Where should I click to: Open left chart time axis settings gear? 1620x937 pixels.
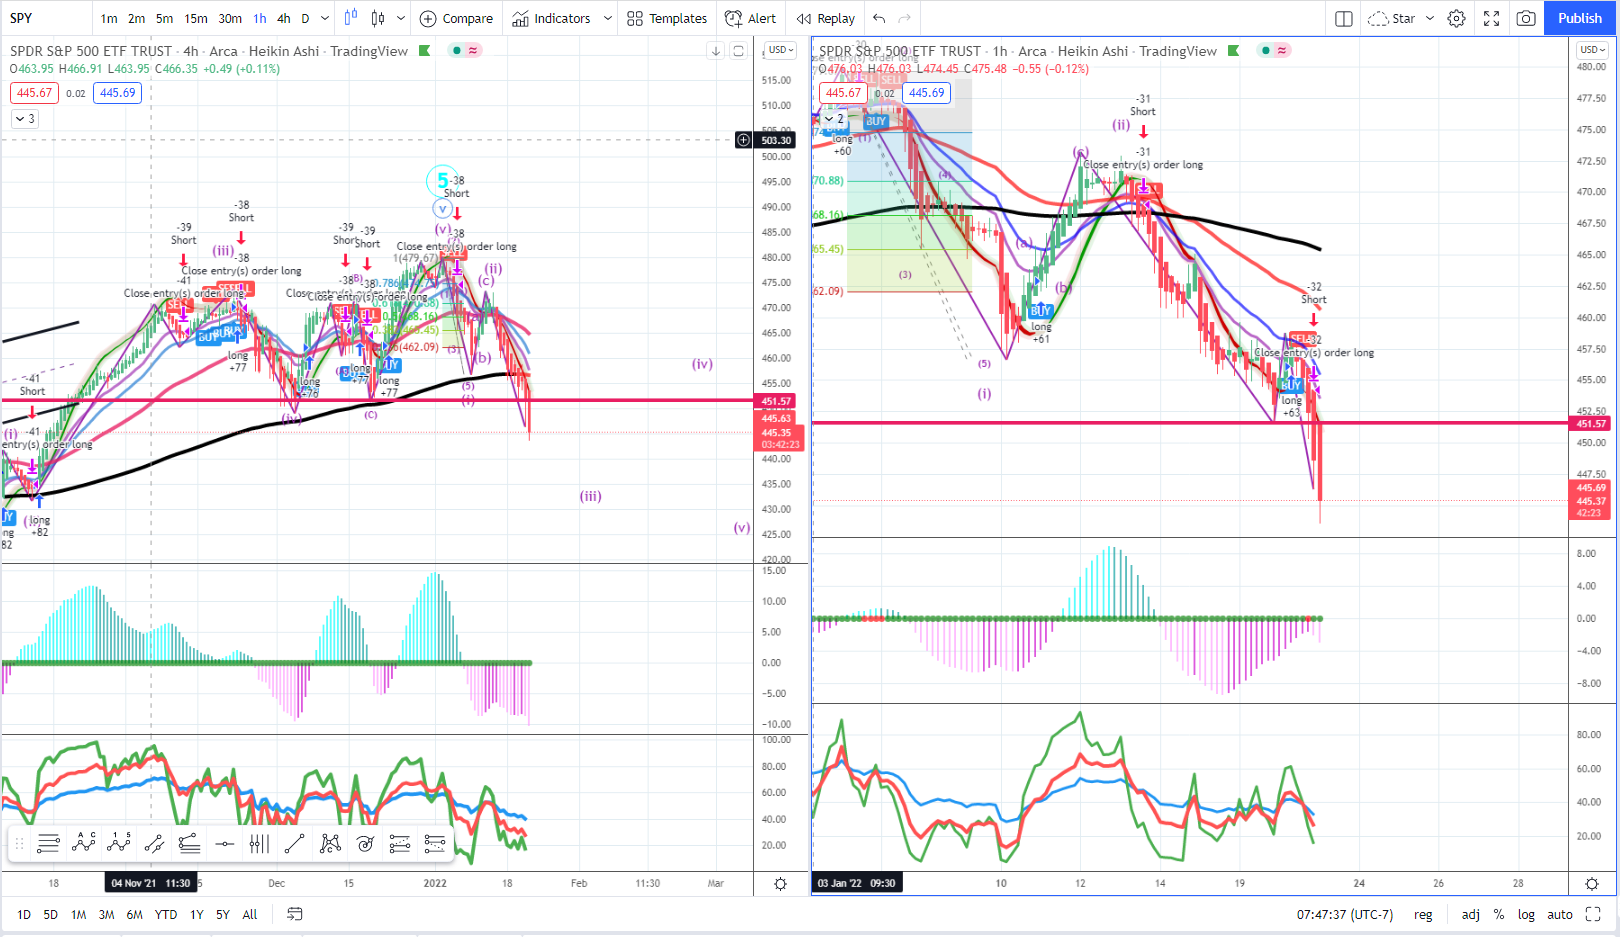point(781,884)
